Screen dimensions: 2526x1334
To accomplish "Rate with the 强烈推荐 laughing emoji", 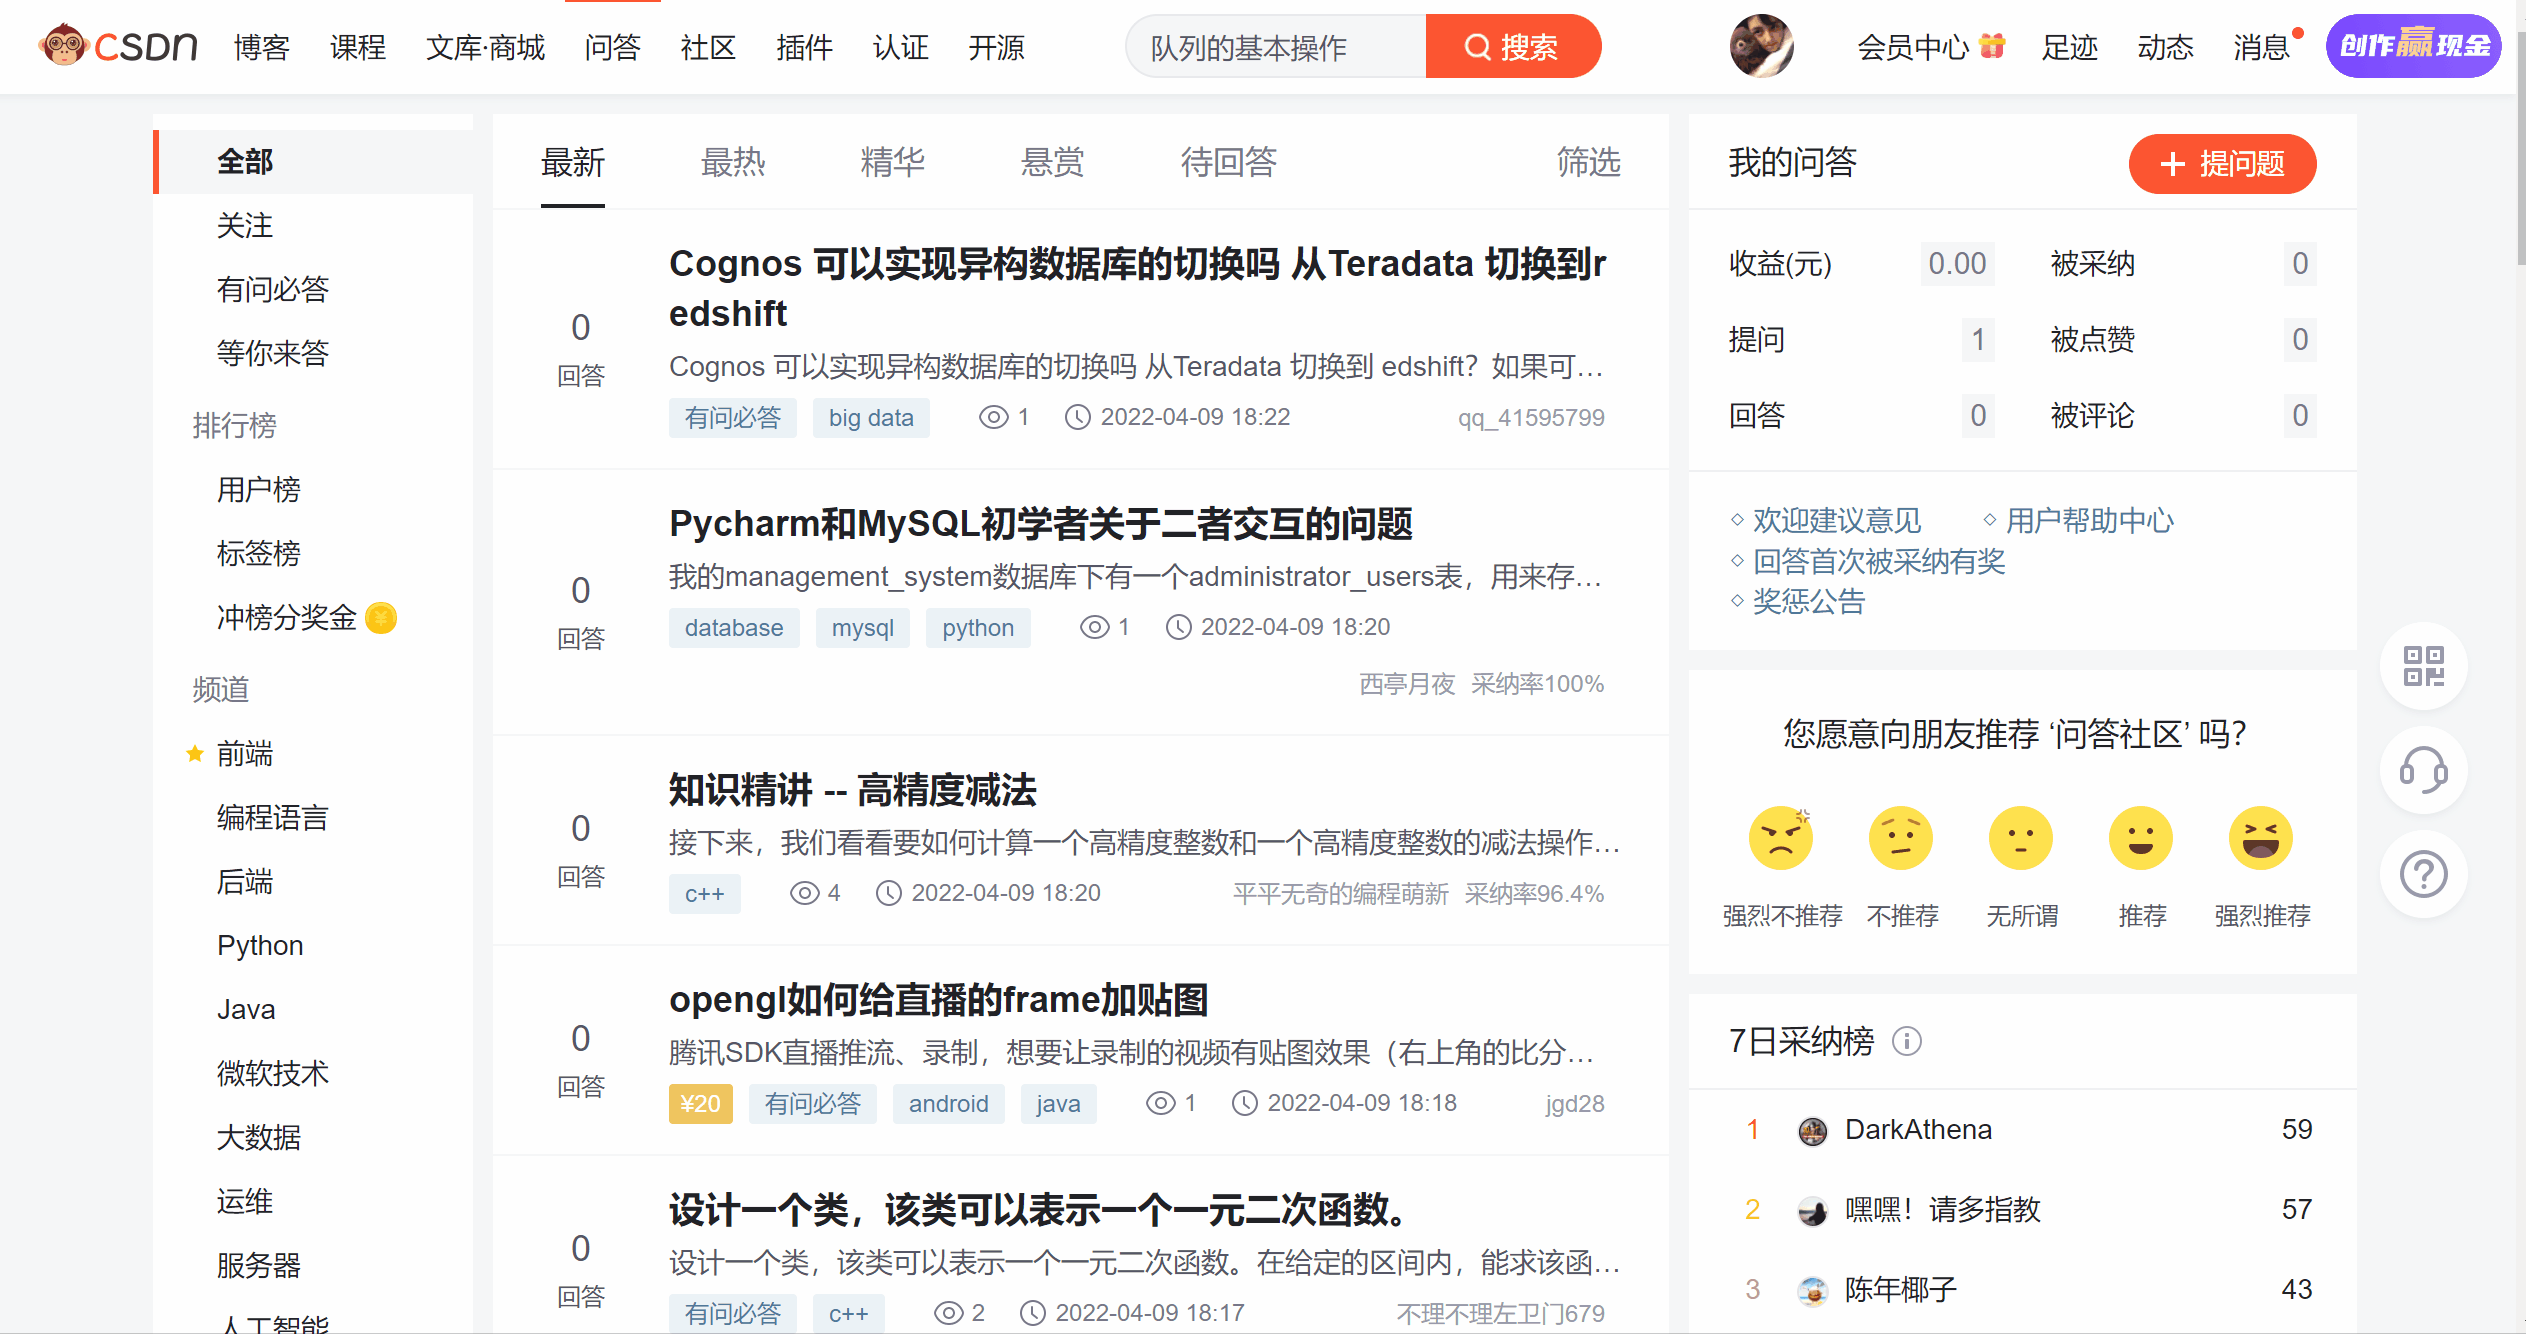I will tap(2261, 838).
